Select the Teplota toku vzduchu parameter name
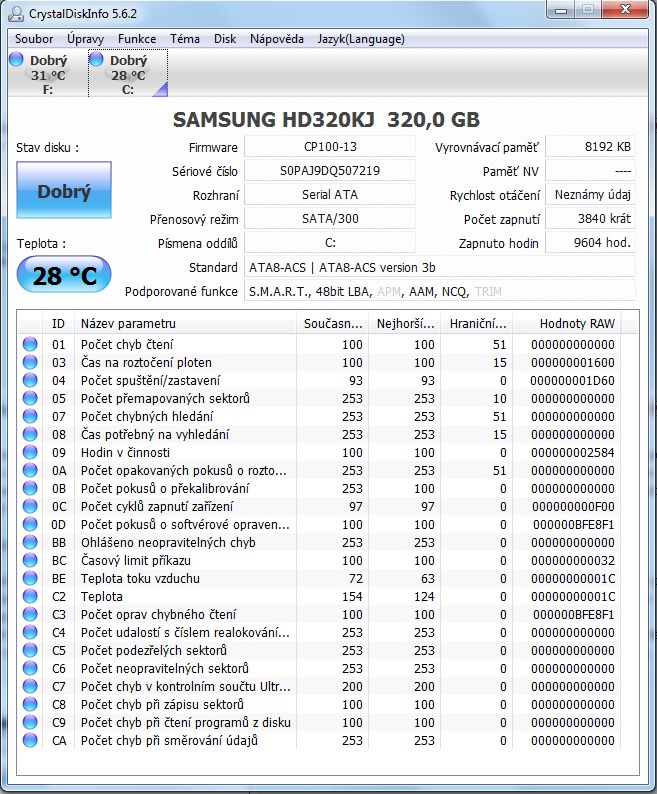The width and height of the screenshot is (657, 794). 140,578
